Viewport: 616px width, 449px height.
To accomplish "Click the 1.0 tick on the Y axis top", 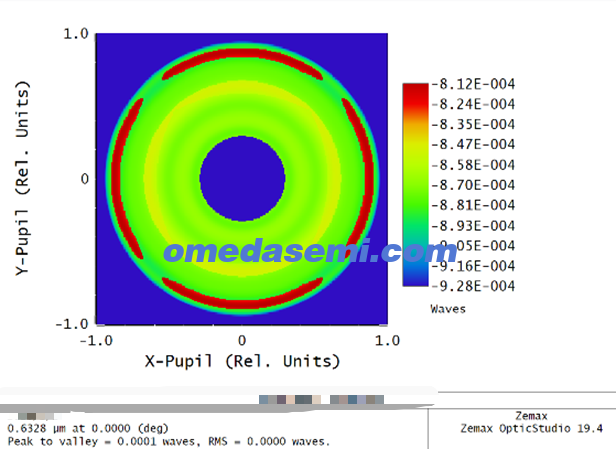I will (77, 33).
